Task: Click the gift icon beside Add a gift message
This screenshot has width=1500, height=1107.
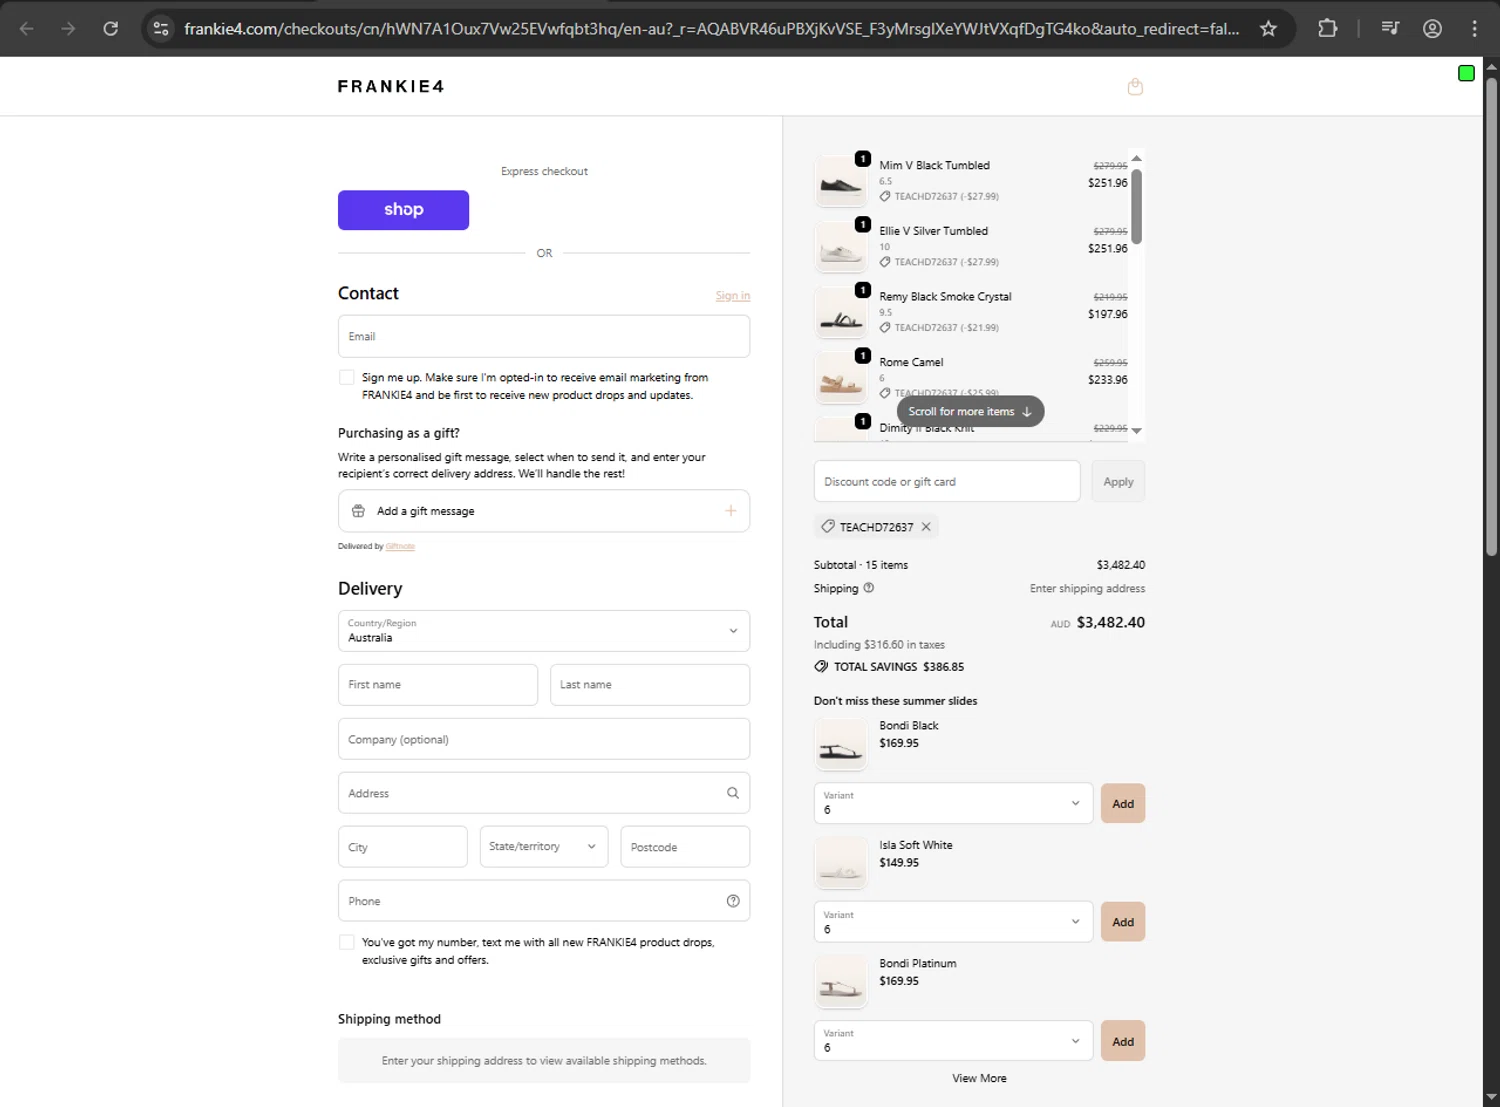Action: 358,511
